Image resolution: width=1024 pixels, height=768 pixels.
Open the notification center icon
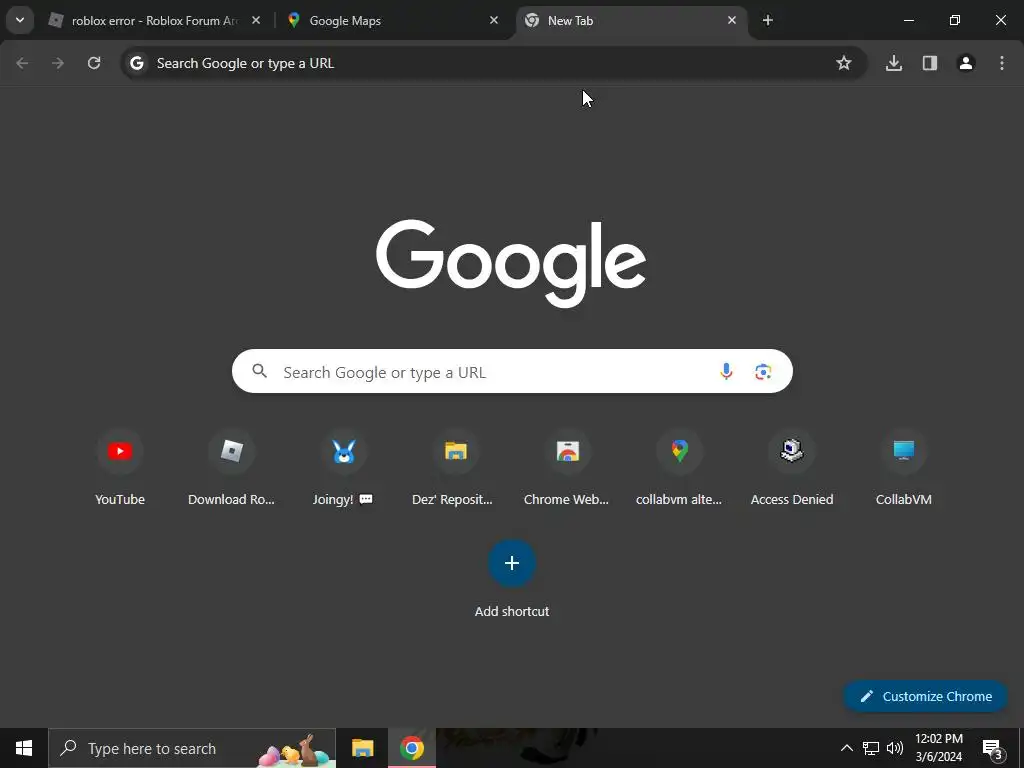(x=993, y=749)
